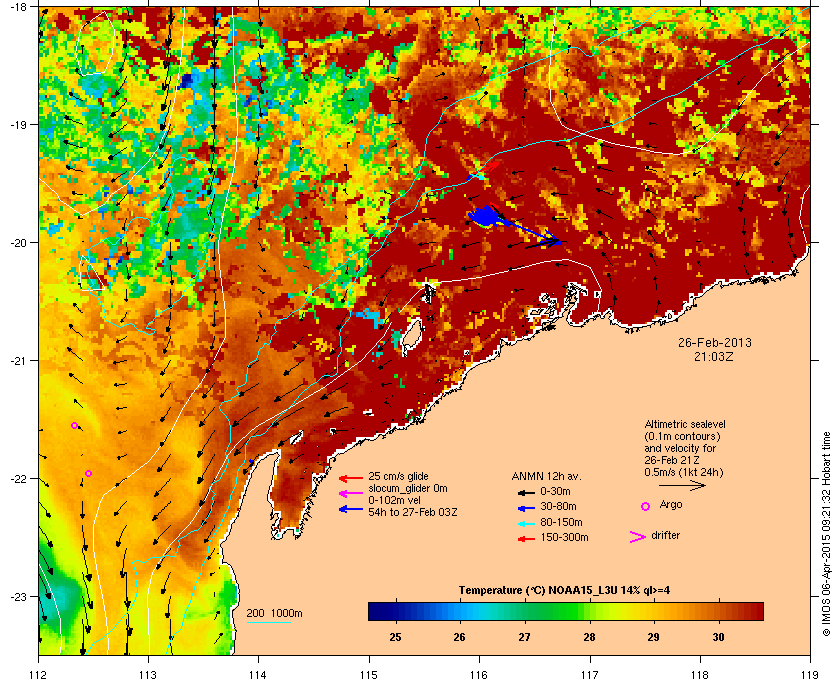This screenshot has width=840, height=680.
Task: Click the tip of the blue glider velocity arrow
Action: tap(559, 242)
